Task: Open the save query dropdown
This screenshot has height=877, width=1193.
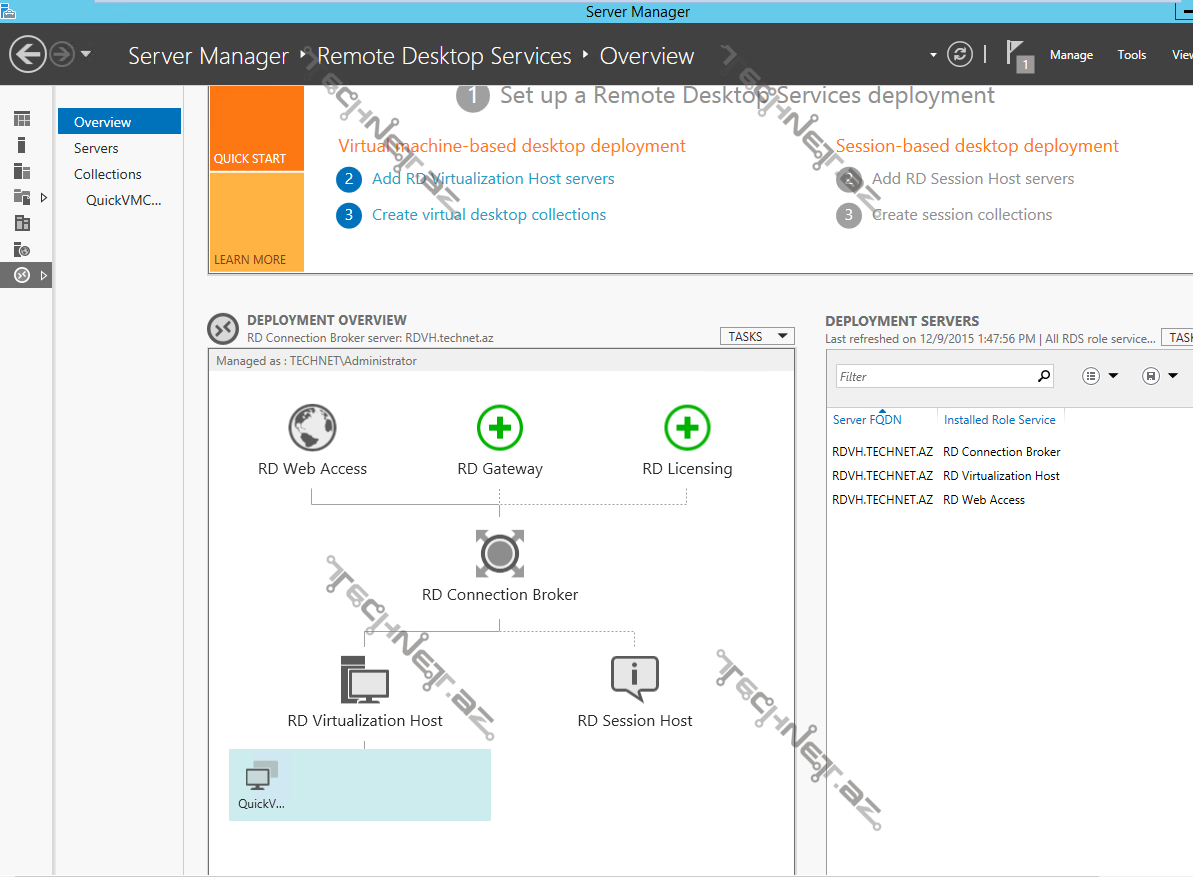Action: pyautogui.click(x=1160, y=376)
